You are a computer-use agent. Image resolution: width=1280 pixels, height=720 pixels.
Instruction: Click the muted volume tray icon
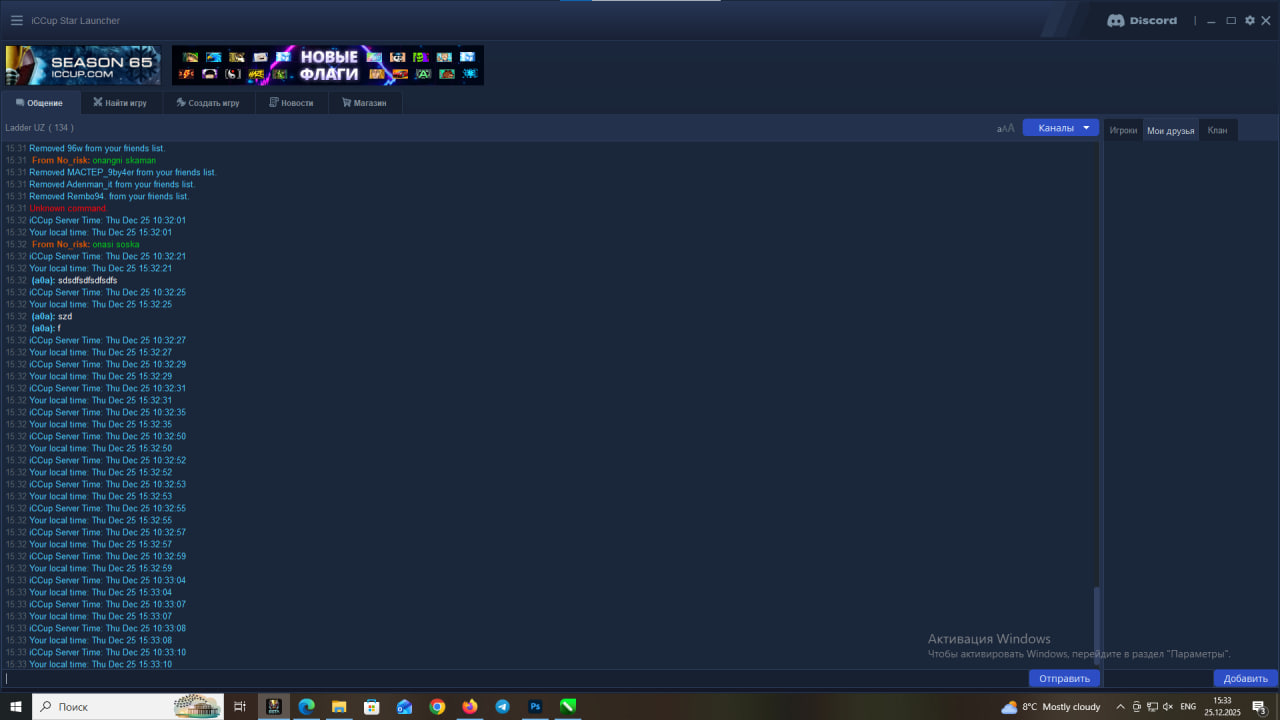click(x=1168, y=706)
